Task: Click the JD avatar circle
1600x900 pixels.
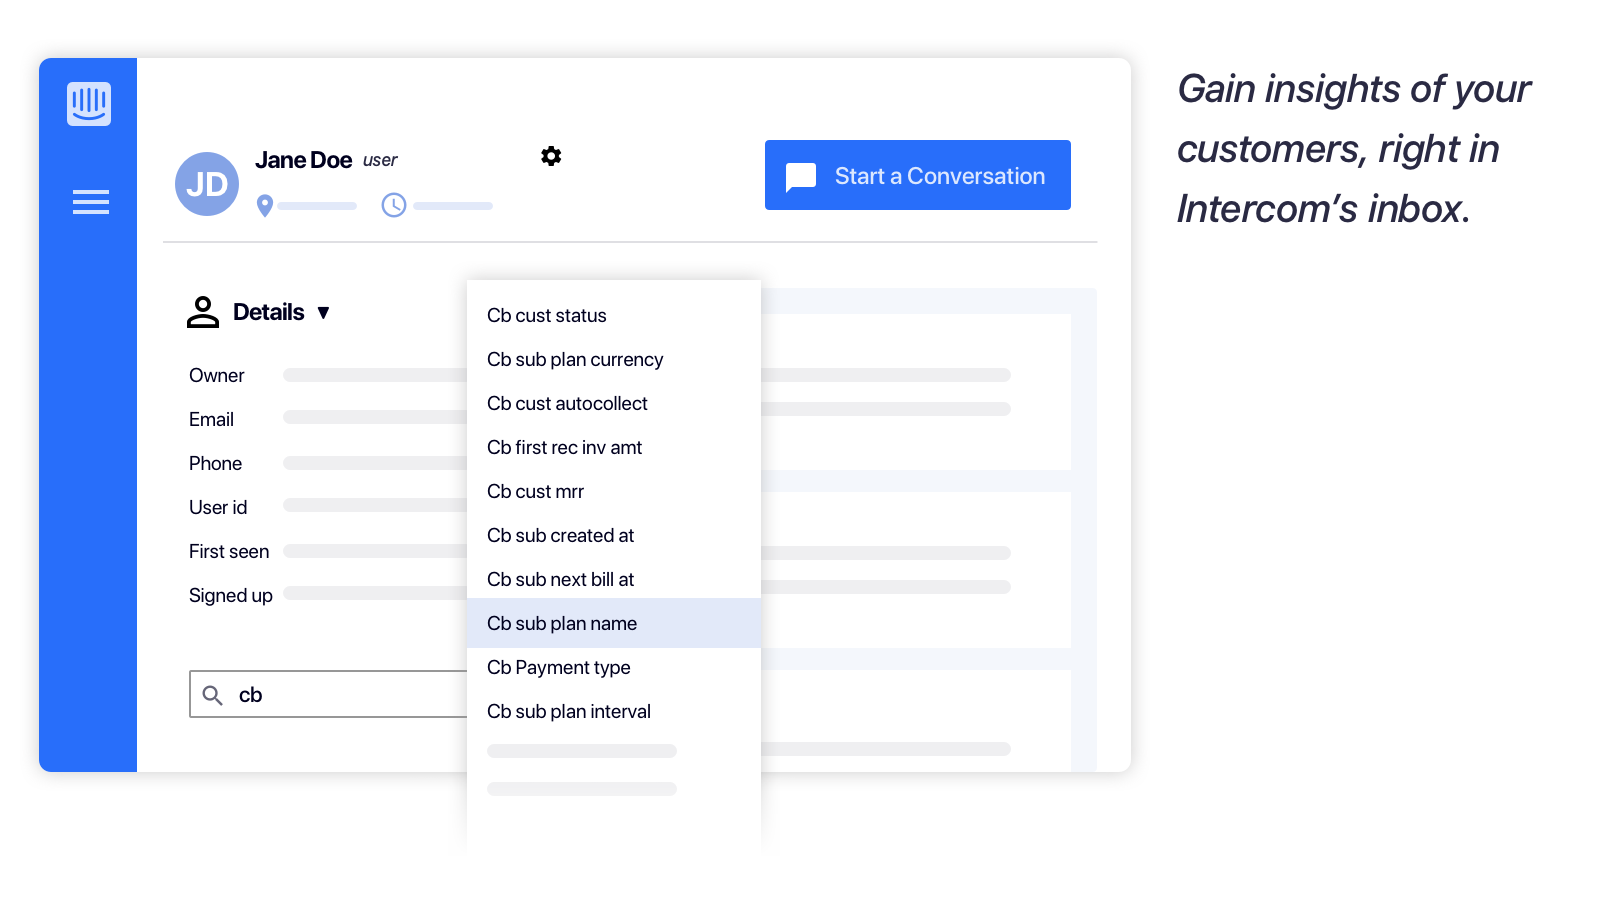Action: (x=207, y=184)
